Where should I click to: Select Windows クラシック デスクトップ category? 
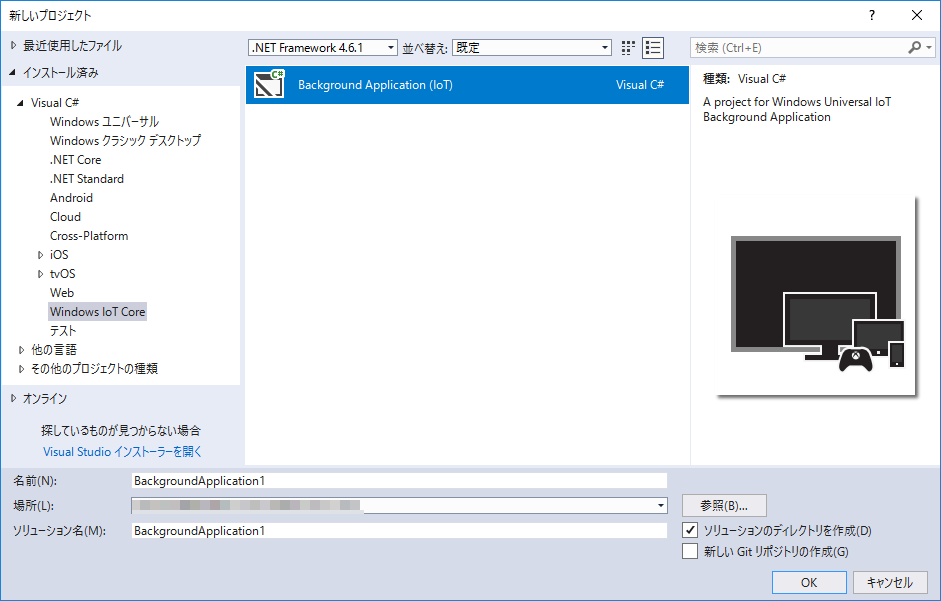(x=125, y=140)
